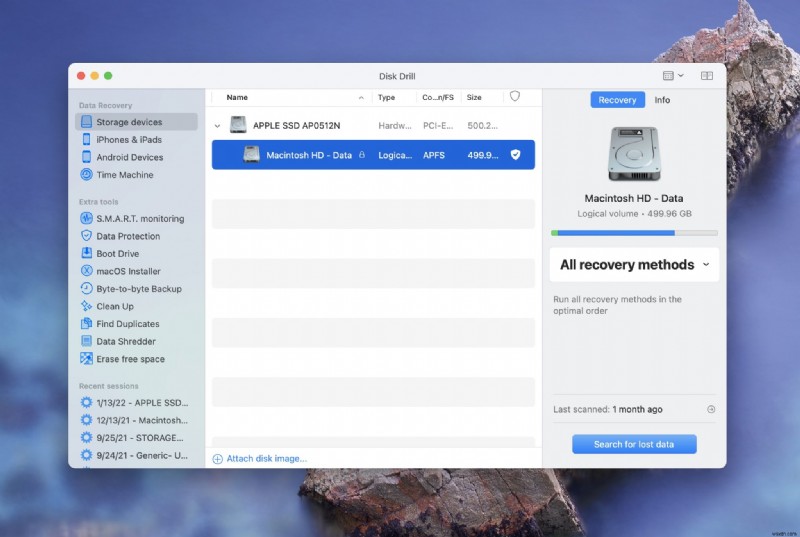Viewport: 800px width, 537px height.
Task: Launch Byte-to-byte Backup
Action: tap(138, 289)
